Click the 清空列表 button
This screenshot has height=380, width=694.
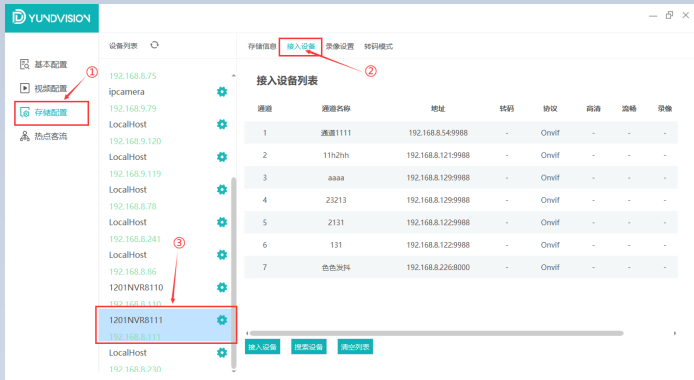pyautogui.click(x=355, y=347)
